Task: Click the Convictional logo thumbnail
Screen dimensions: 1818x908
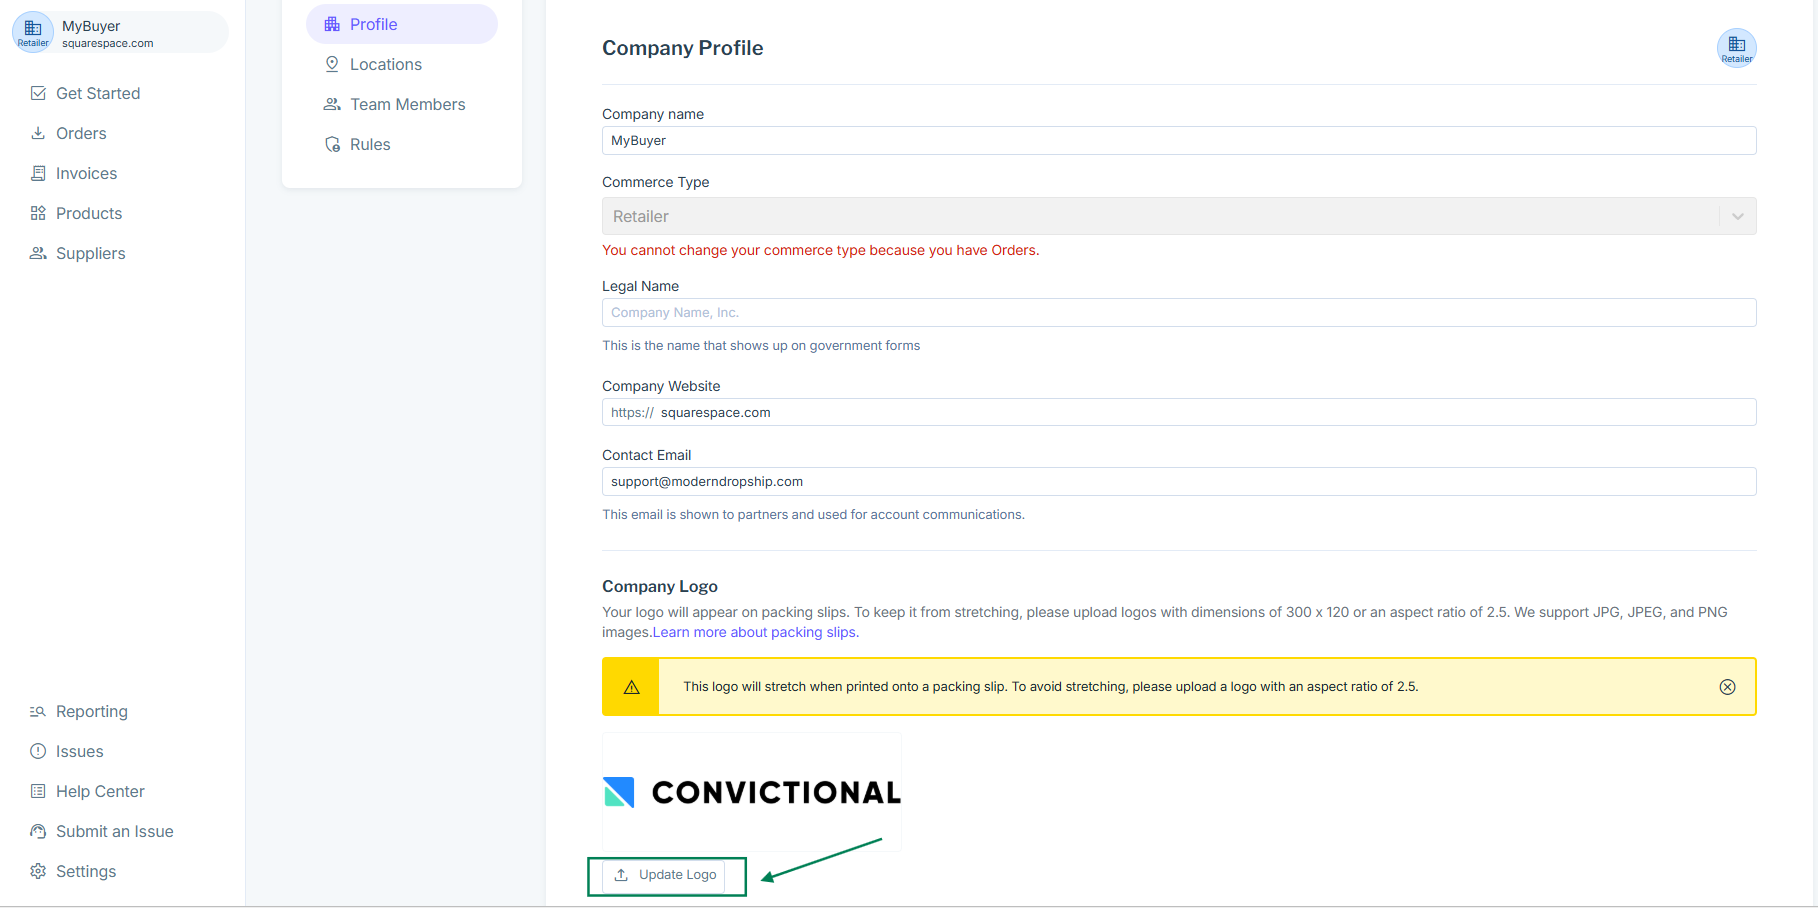Action: [x=752, y=792]
